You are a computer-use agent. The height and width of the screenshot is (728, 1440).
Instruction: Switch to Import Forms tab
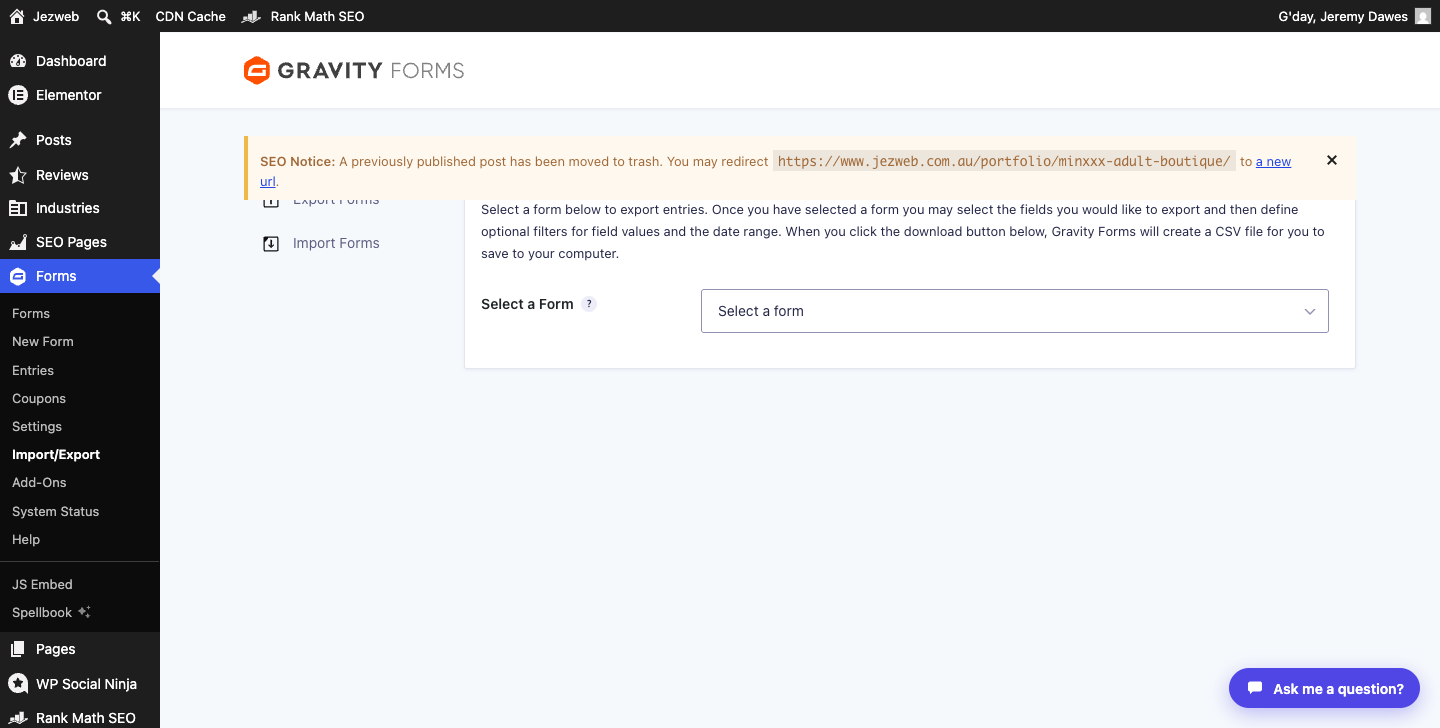tap(336, 243)
